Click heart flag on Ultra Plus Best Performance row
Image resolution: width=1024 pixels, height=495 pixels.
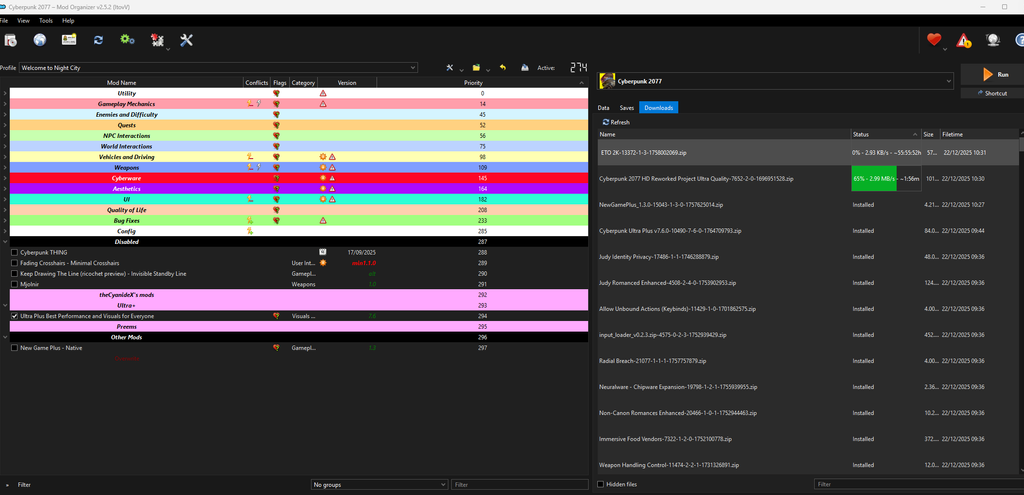coord(276,316)
